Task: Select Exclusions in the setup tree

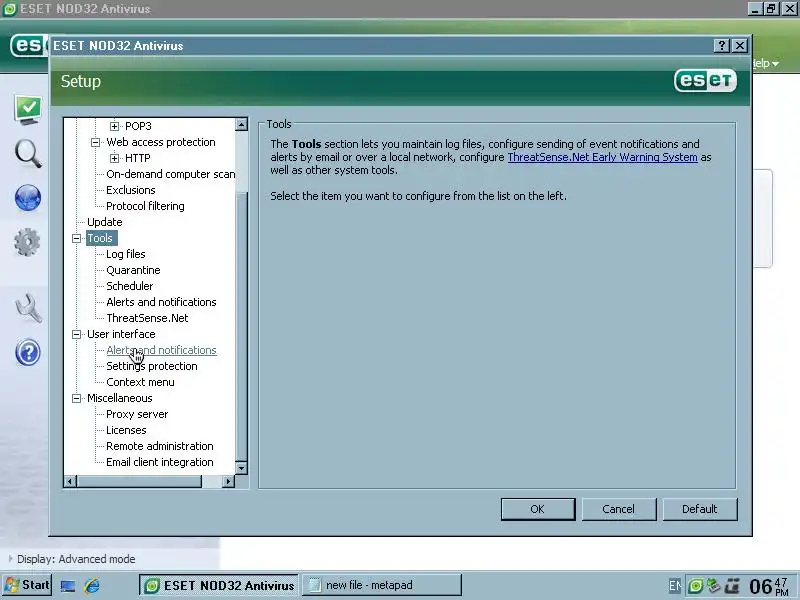Action: coord(131,190)
